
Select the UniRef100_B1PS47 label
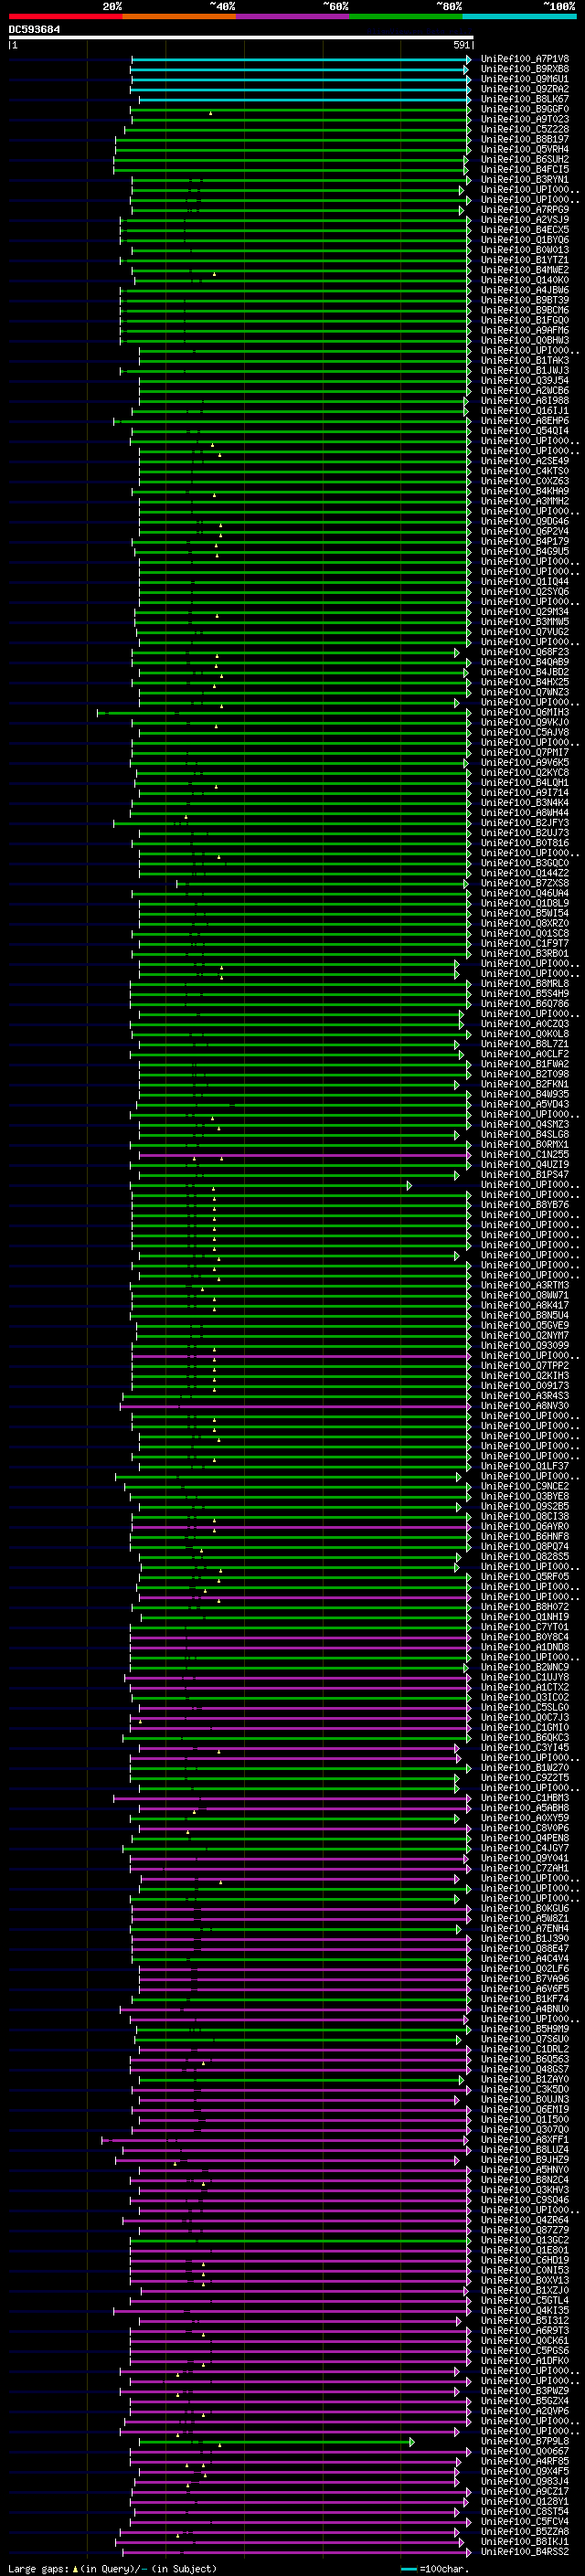tap(525, 1174)
